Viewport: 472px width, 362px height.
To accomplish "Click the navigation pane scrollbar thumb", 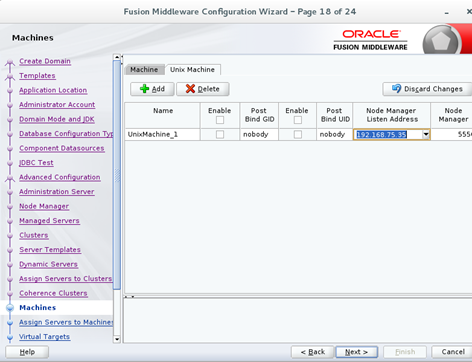I will point(117,175).
